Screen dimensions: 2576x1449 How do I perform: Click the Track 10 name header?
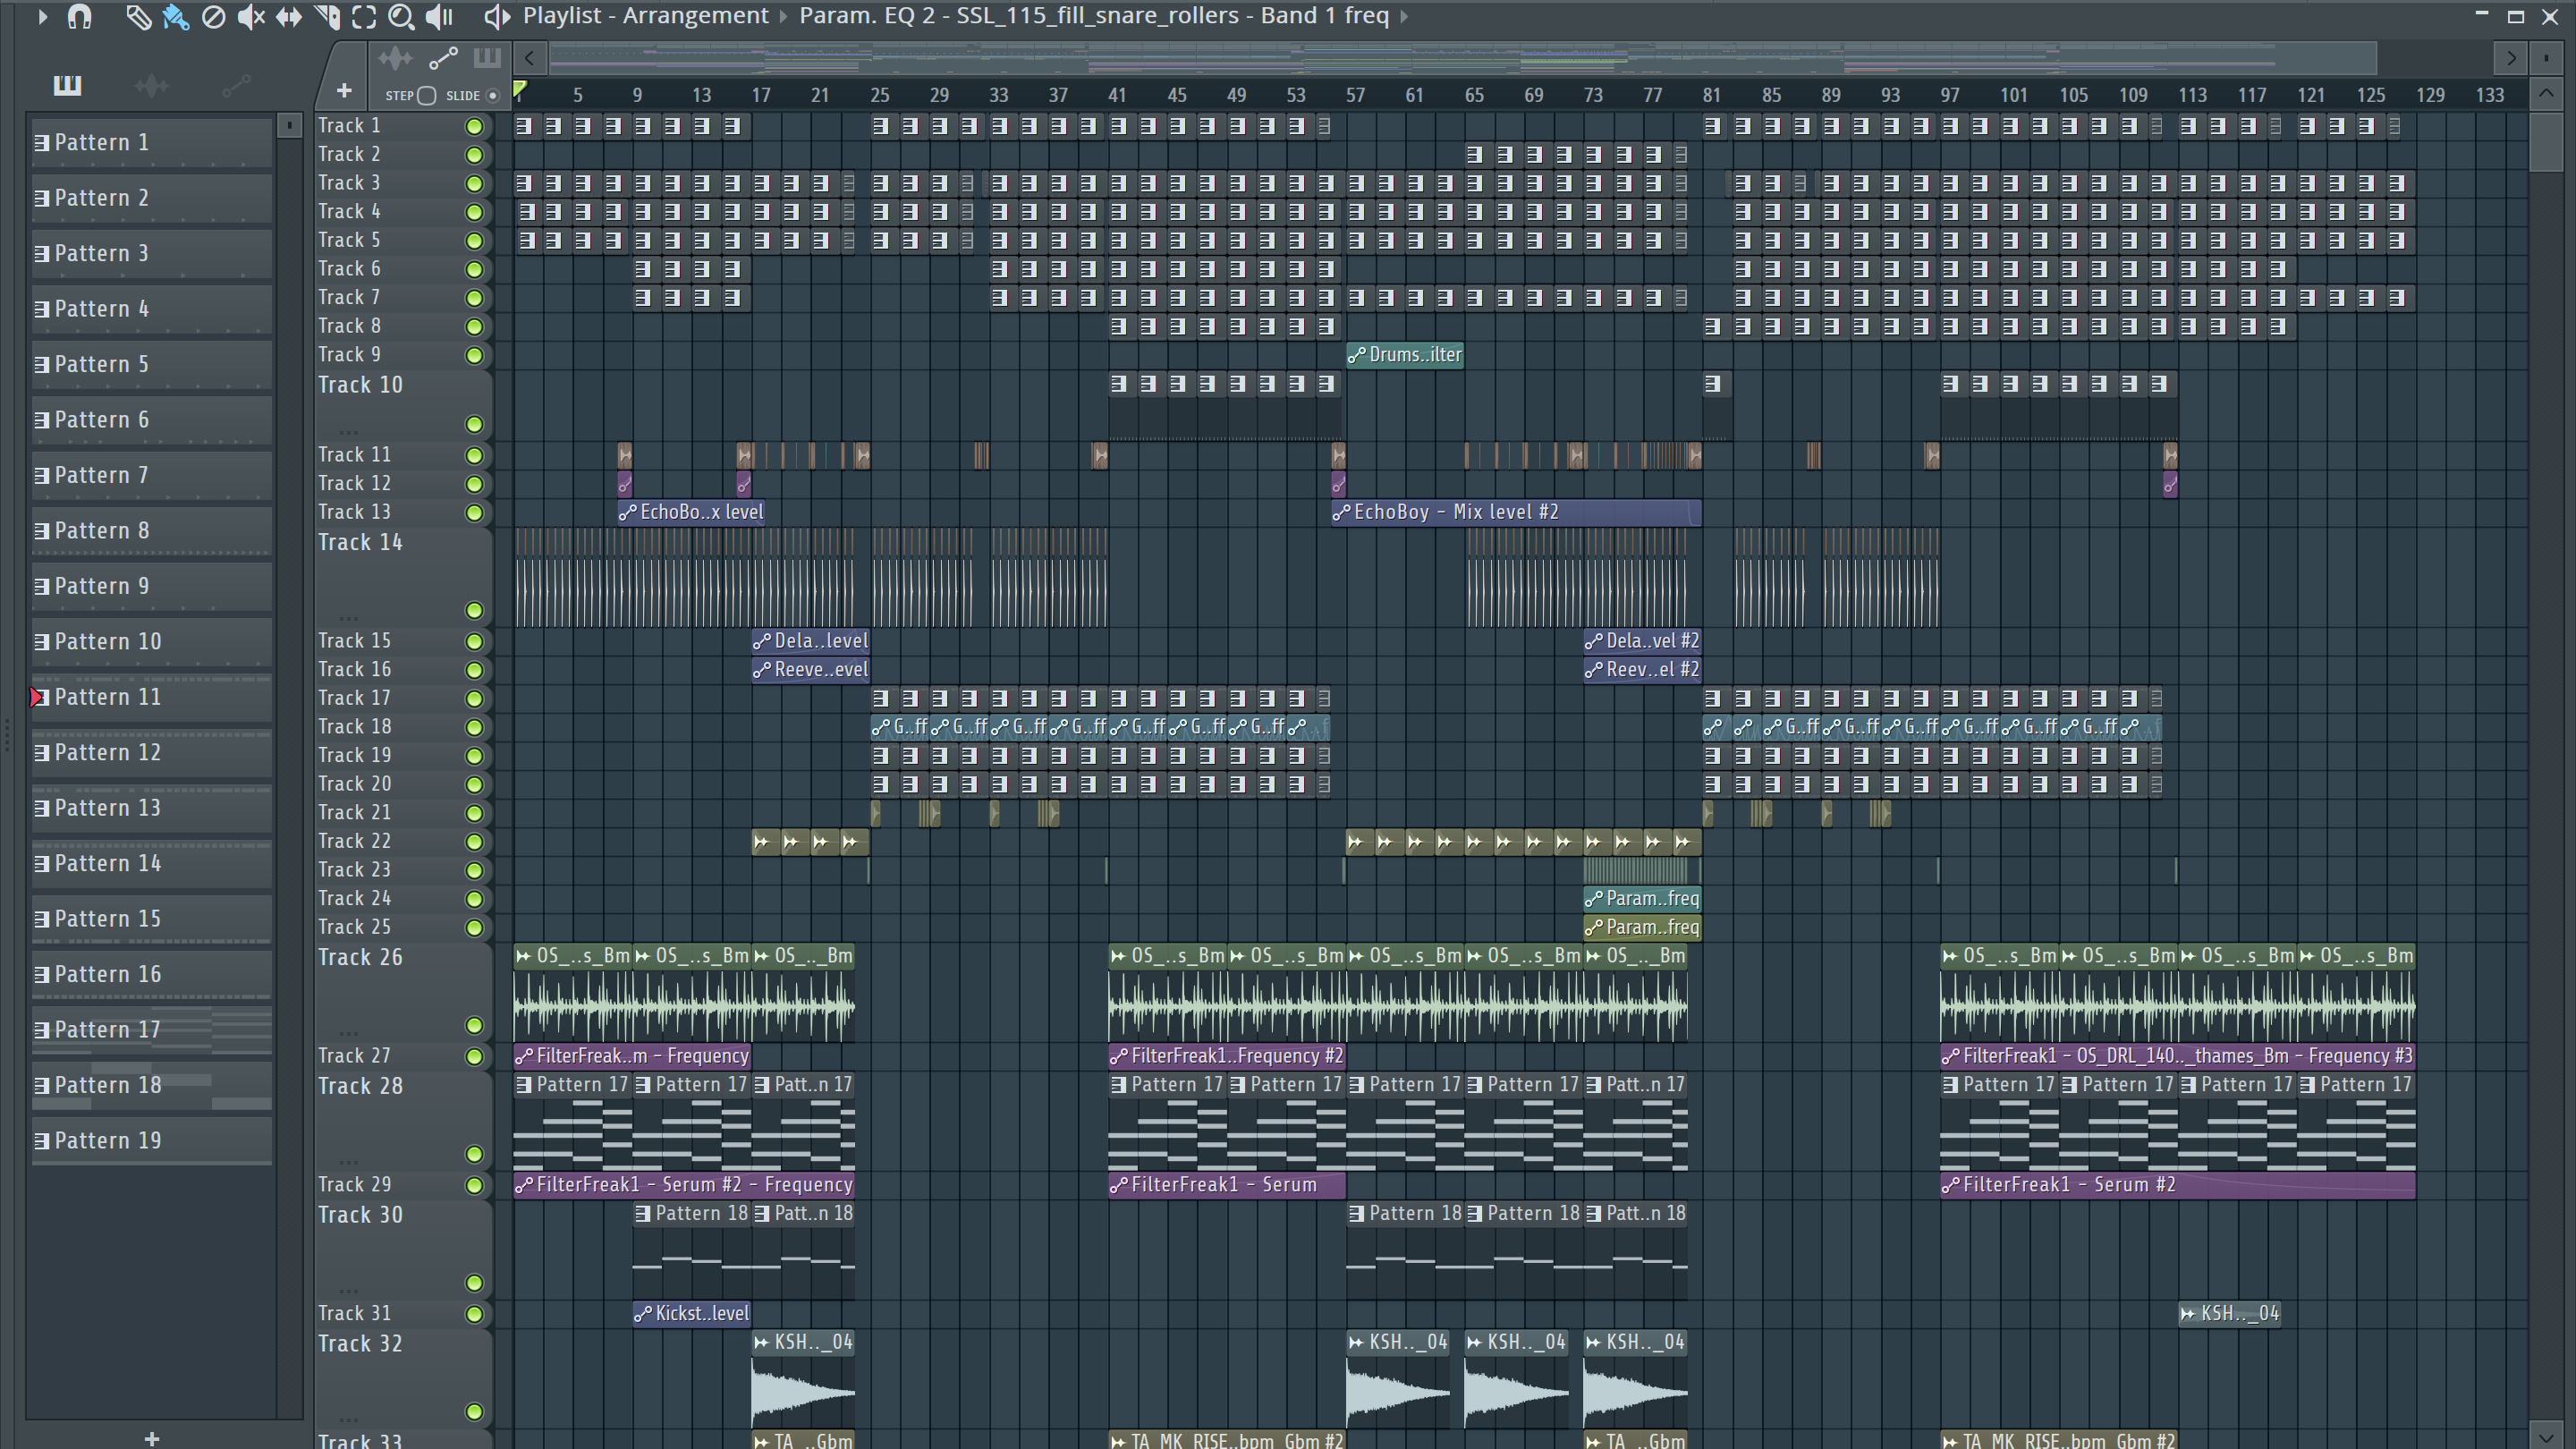point(360,386)
